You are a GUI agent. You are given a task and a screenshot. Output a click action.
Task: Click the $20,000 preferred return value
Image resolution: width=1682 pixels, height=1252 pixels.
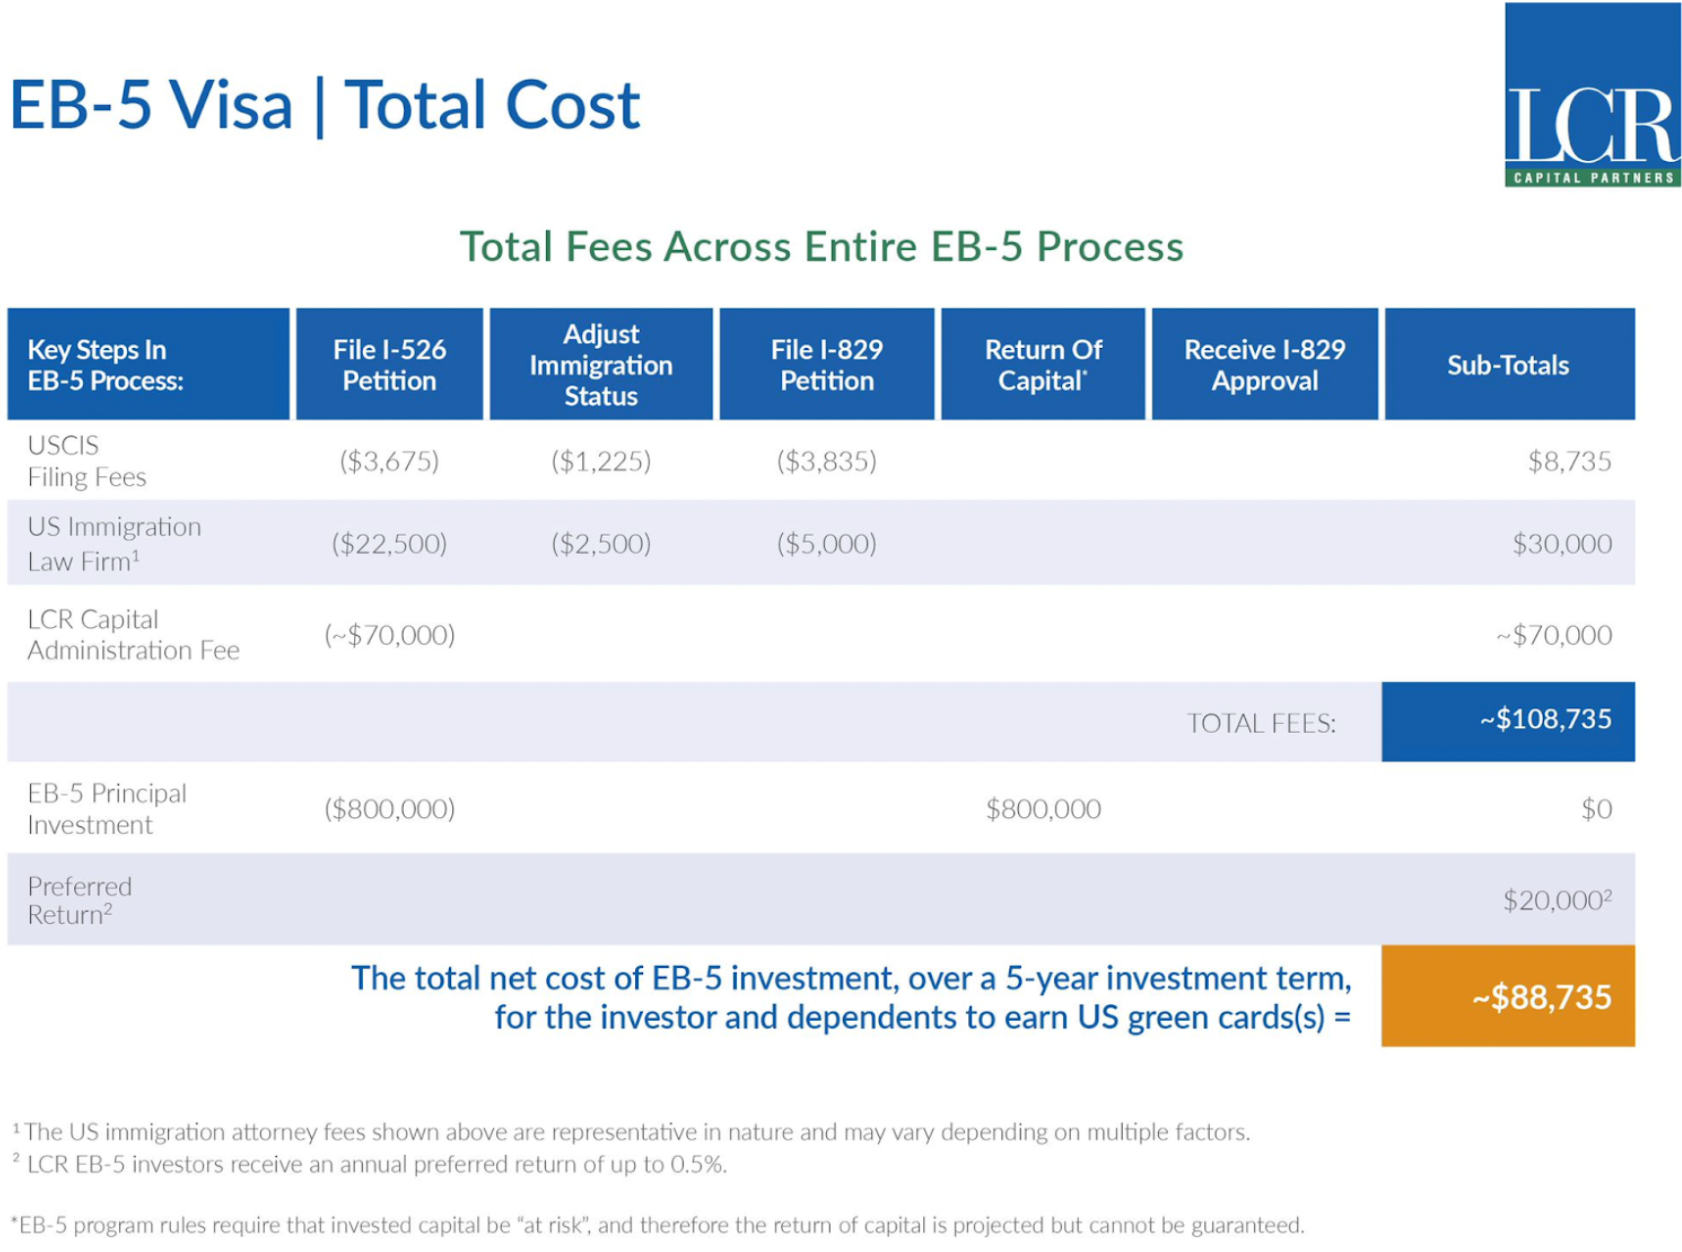pyautogui.click(x=1558, y=900)
